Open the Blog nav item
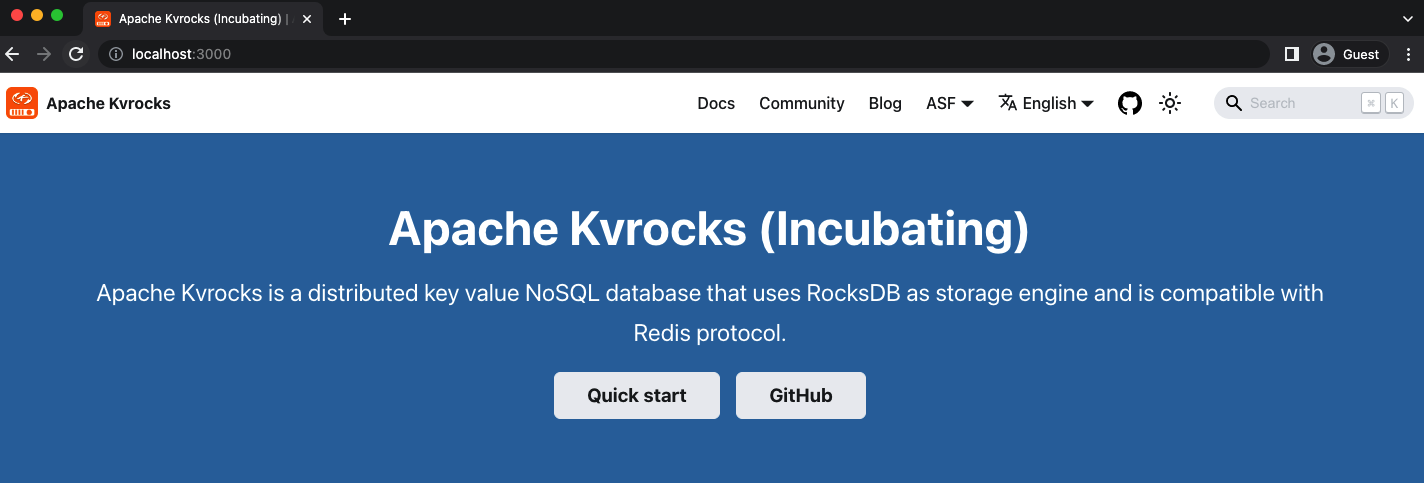Screen dimensions: 1424x491 tap(885, 103)
